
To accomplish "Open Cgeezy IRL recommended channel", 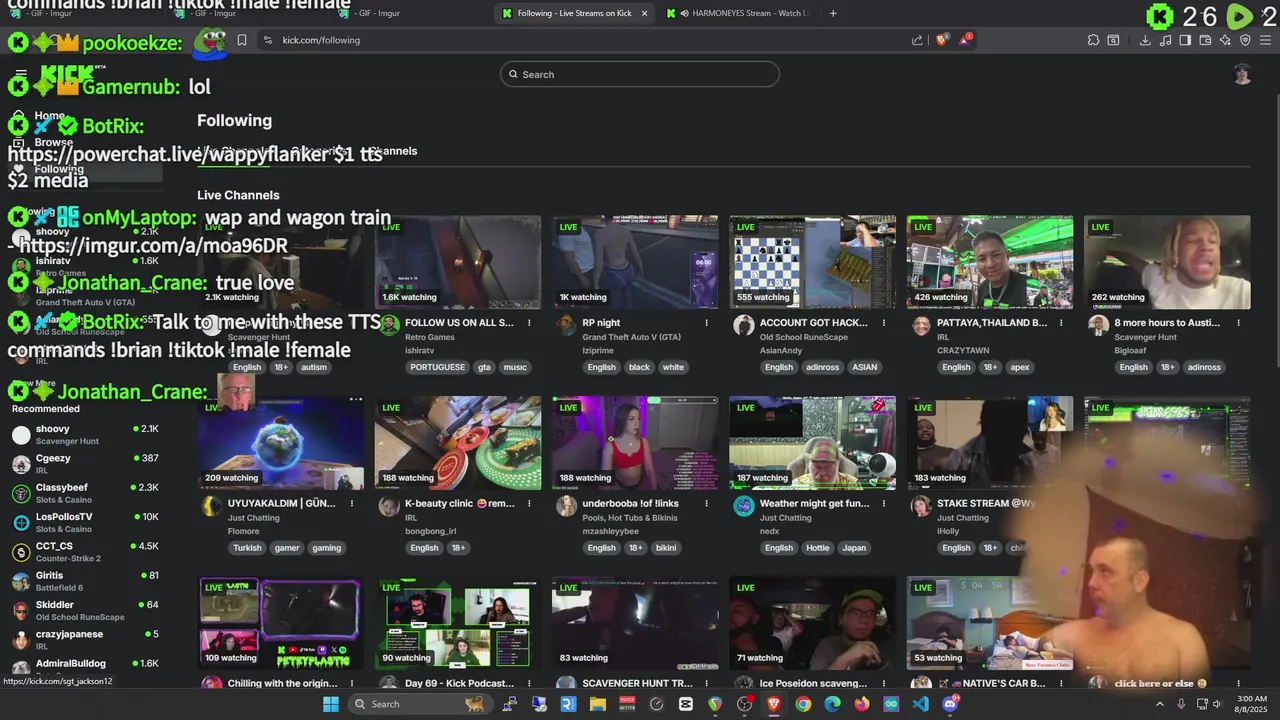I will coord(86,464).
